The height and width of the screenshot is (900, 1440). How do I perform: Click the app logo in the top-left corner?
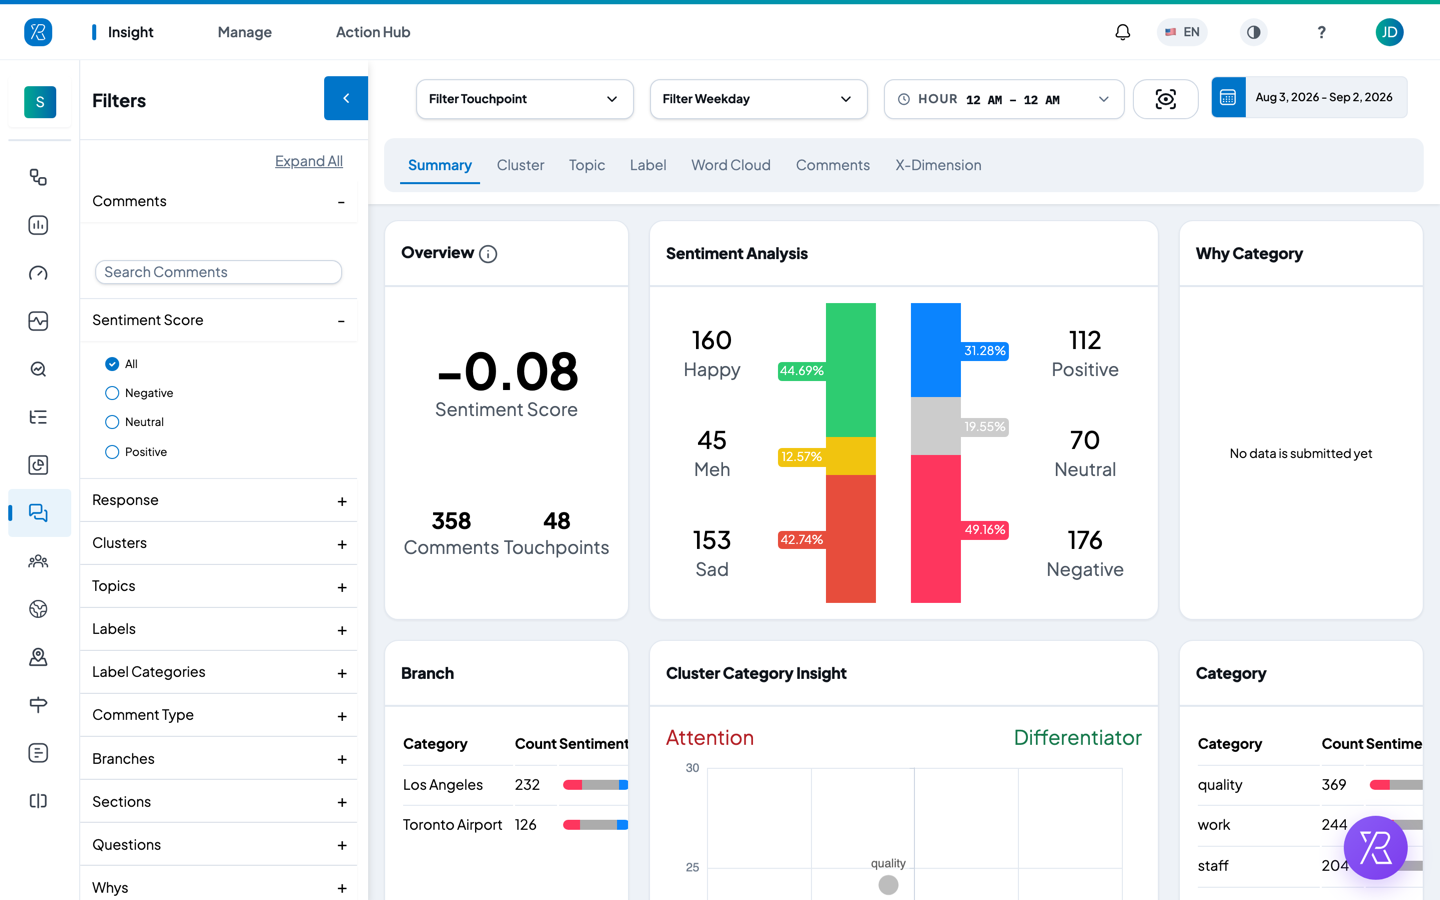click(x=38, y=32)
